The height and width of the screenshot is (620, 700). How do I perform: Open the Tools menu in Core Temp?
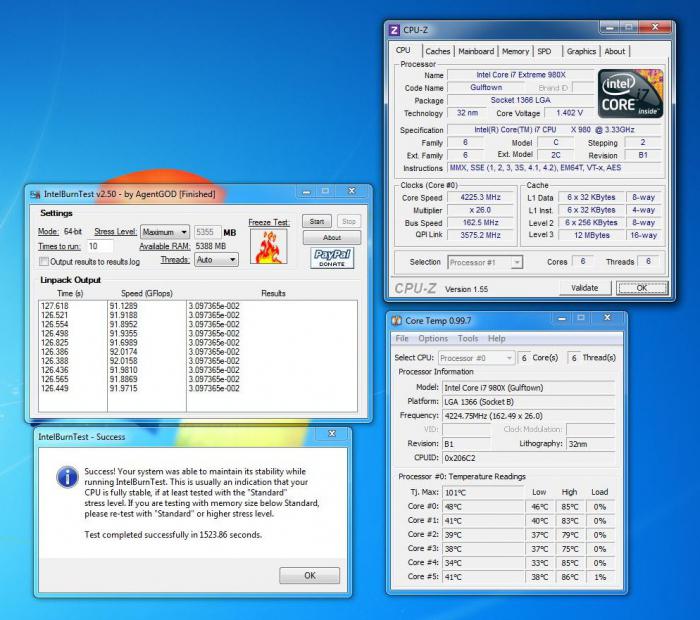pos(468,338)
